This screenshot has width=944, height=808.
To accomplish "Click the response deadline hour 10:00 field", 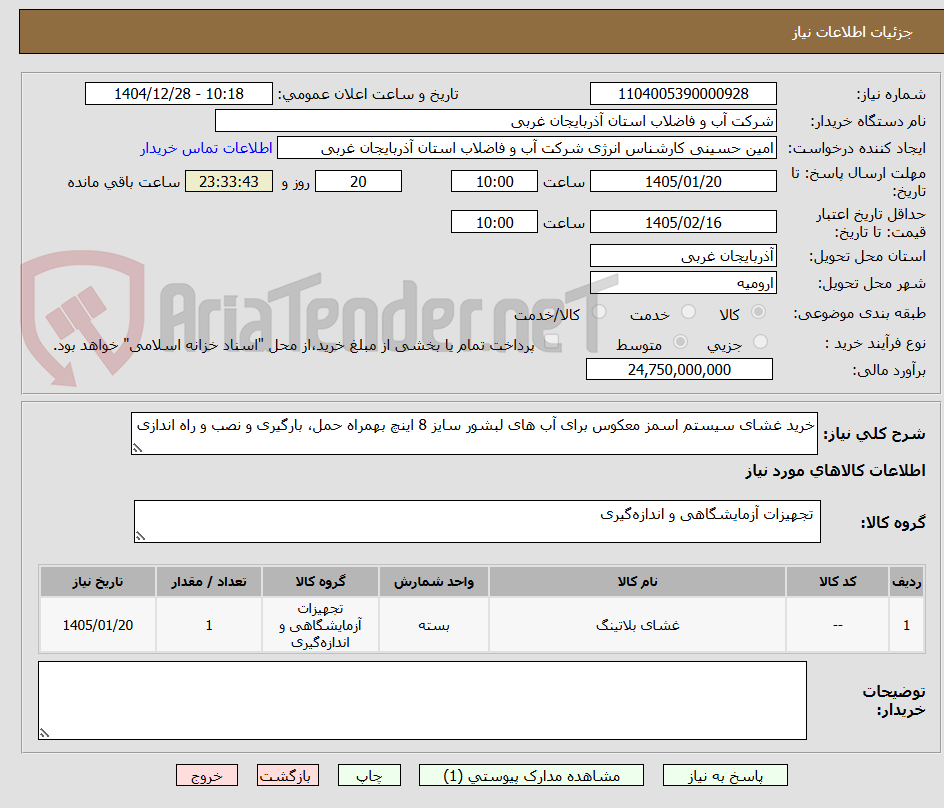I will point(494,181).
